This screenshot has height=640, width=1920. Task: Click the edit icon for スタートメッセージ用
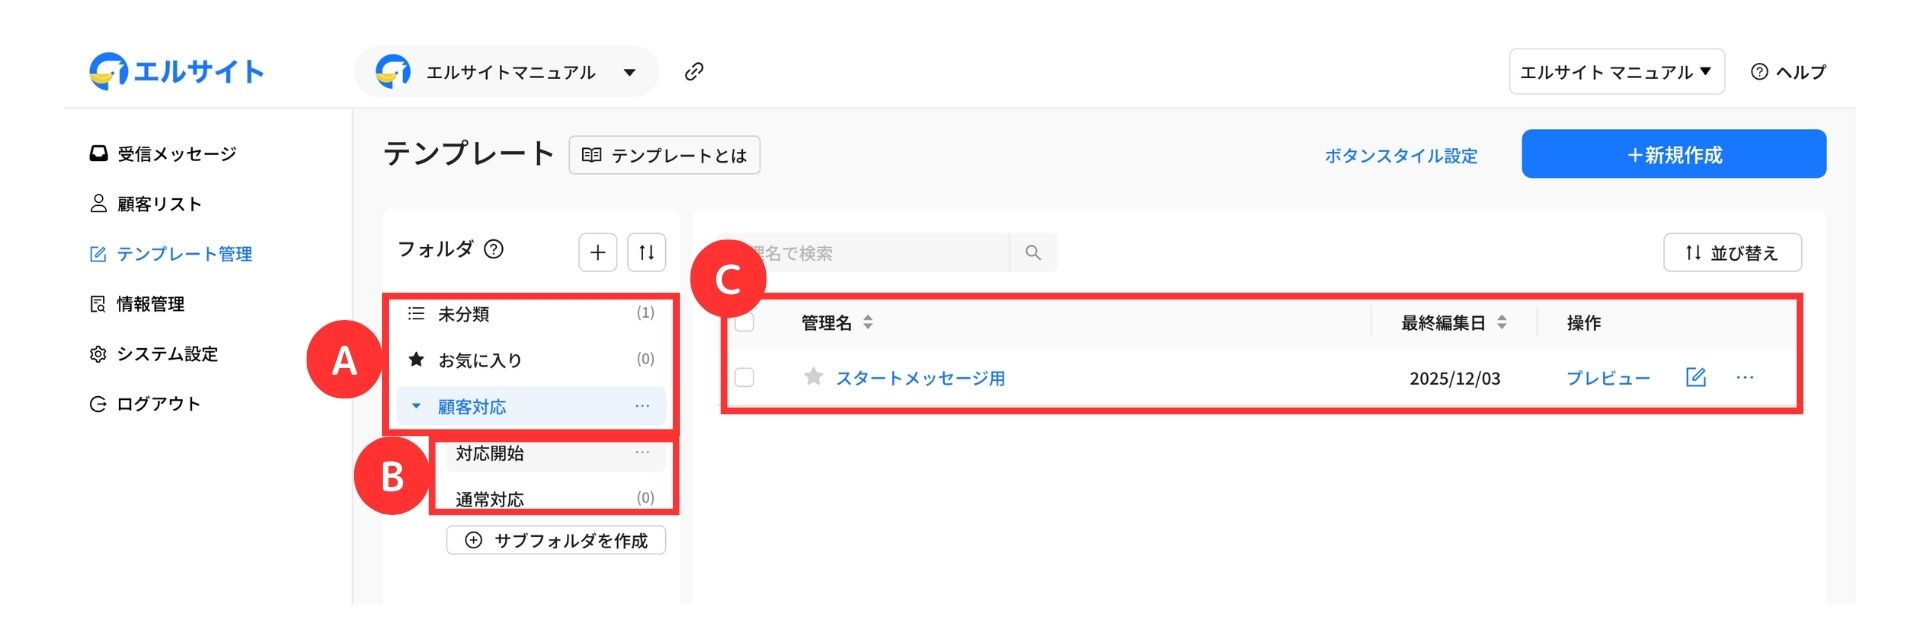(x=1695, y=377)
